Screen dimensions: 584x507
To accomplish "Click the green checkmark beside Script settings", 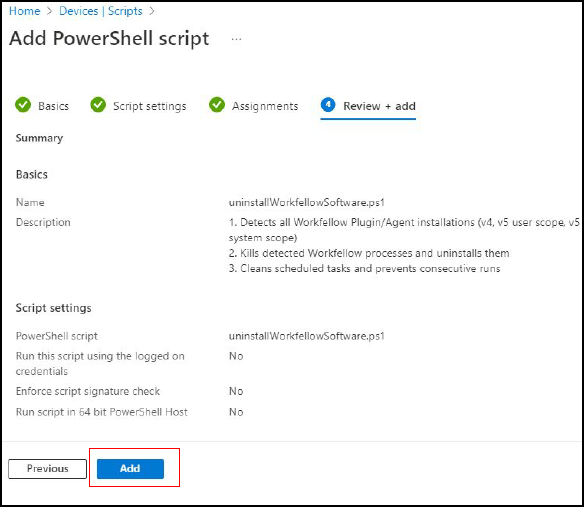I will (x=98, y=105).
